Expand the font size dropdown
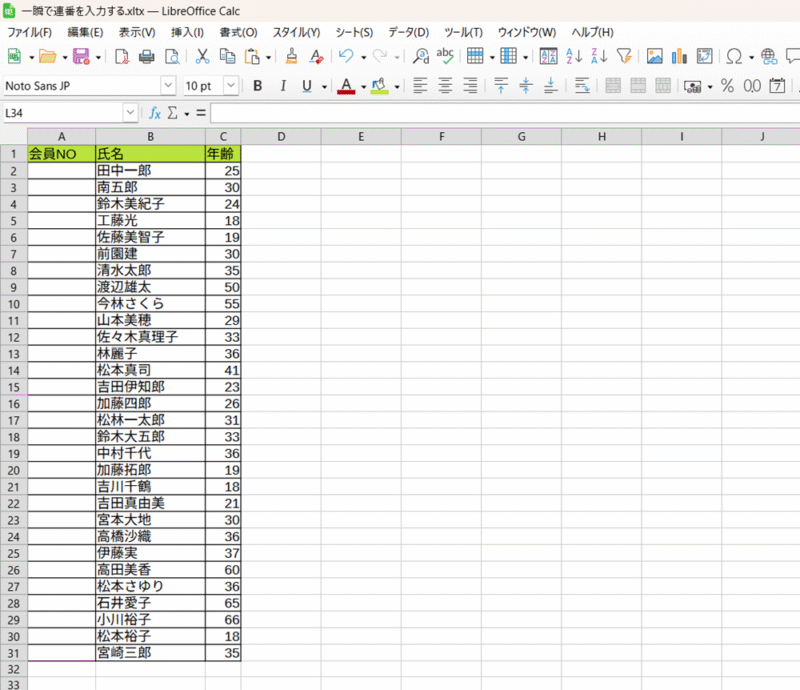The image size is (800, 690). coord(231,86)
